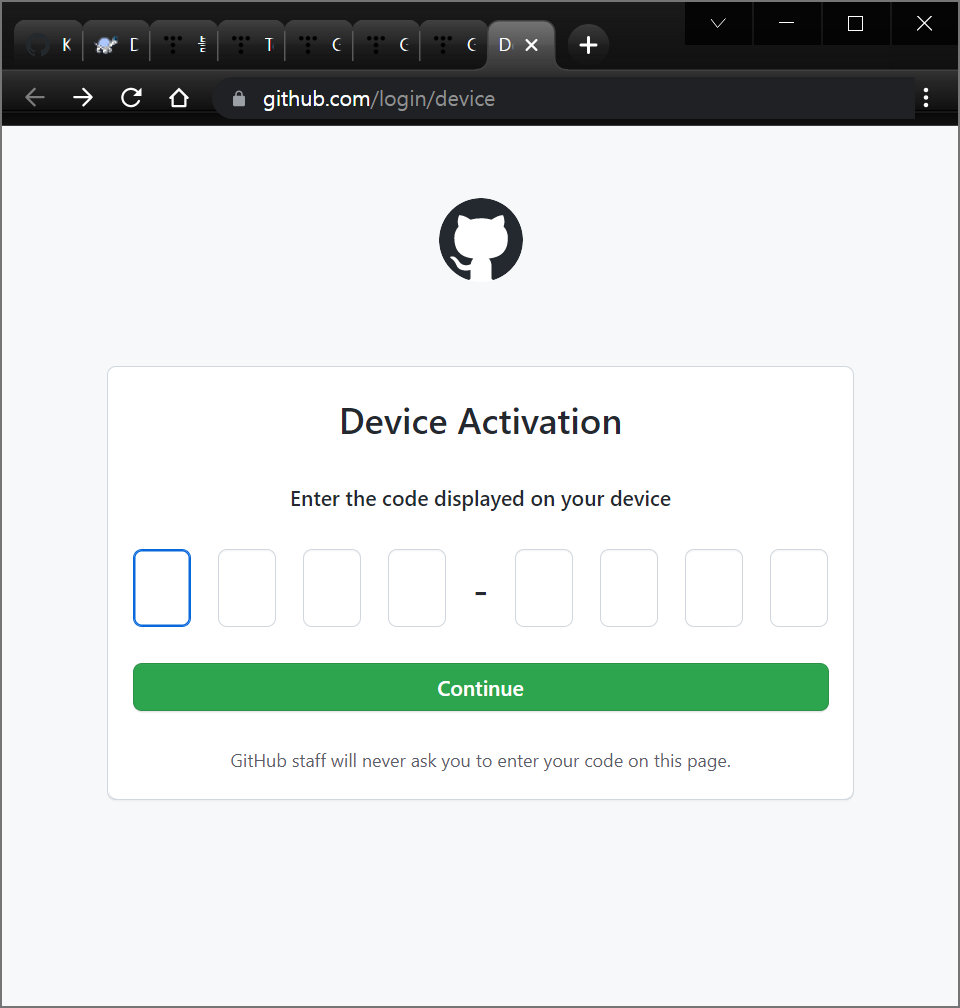Switch to the tab labeled T

[251, 45]
